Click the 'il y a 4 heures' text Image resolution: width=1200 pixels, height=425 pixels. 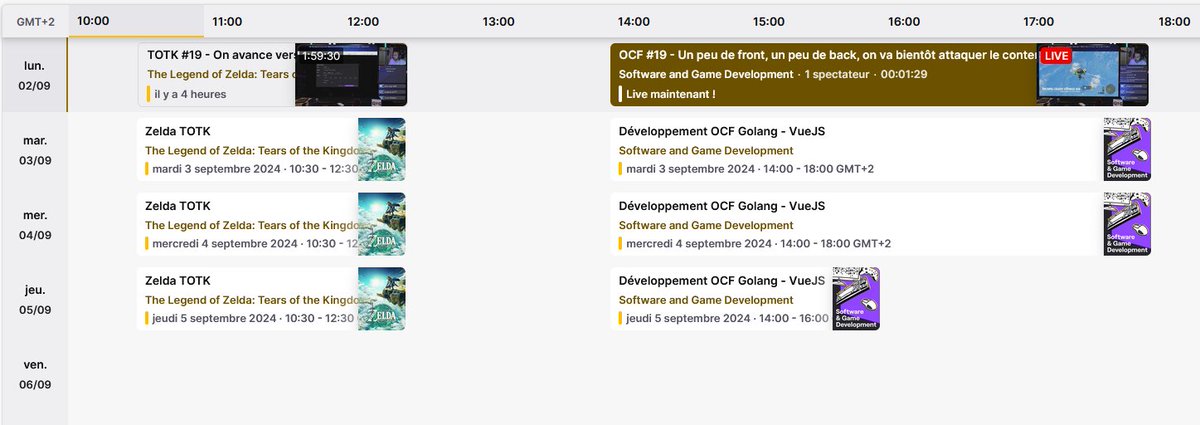[190, 94]
